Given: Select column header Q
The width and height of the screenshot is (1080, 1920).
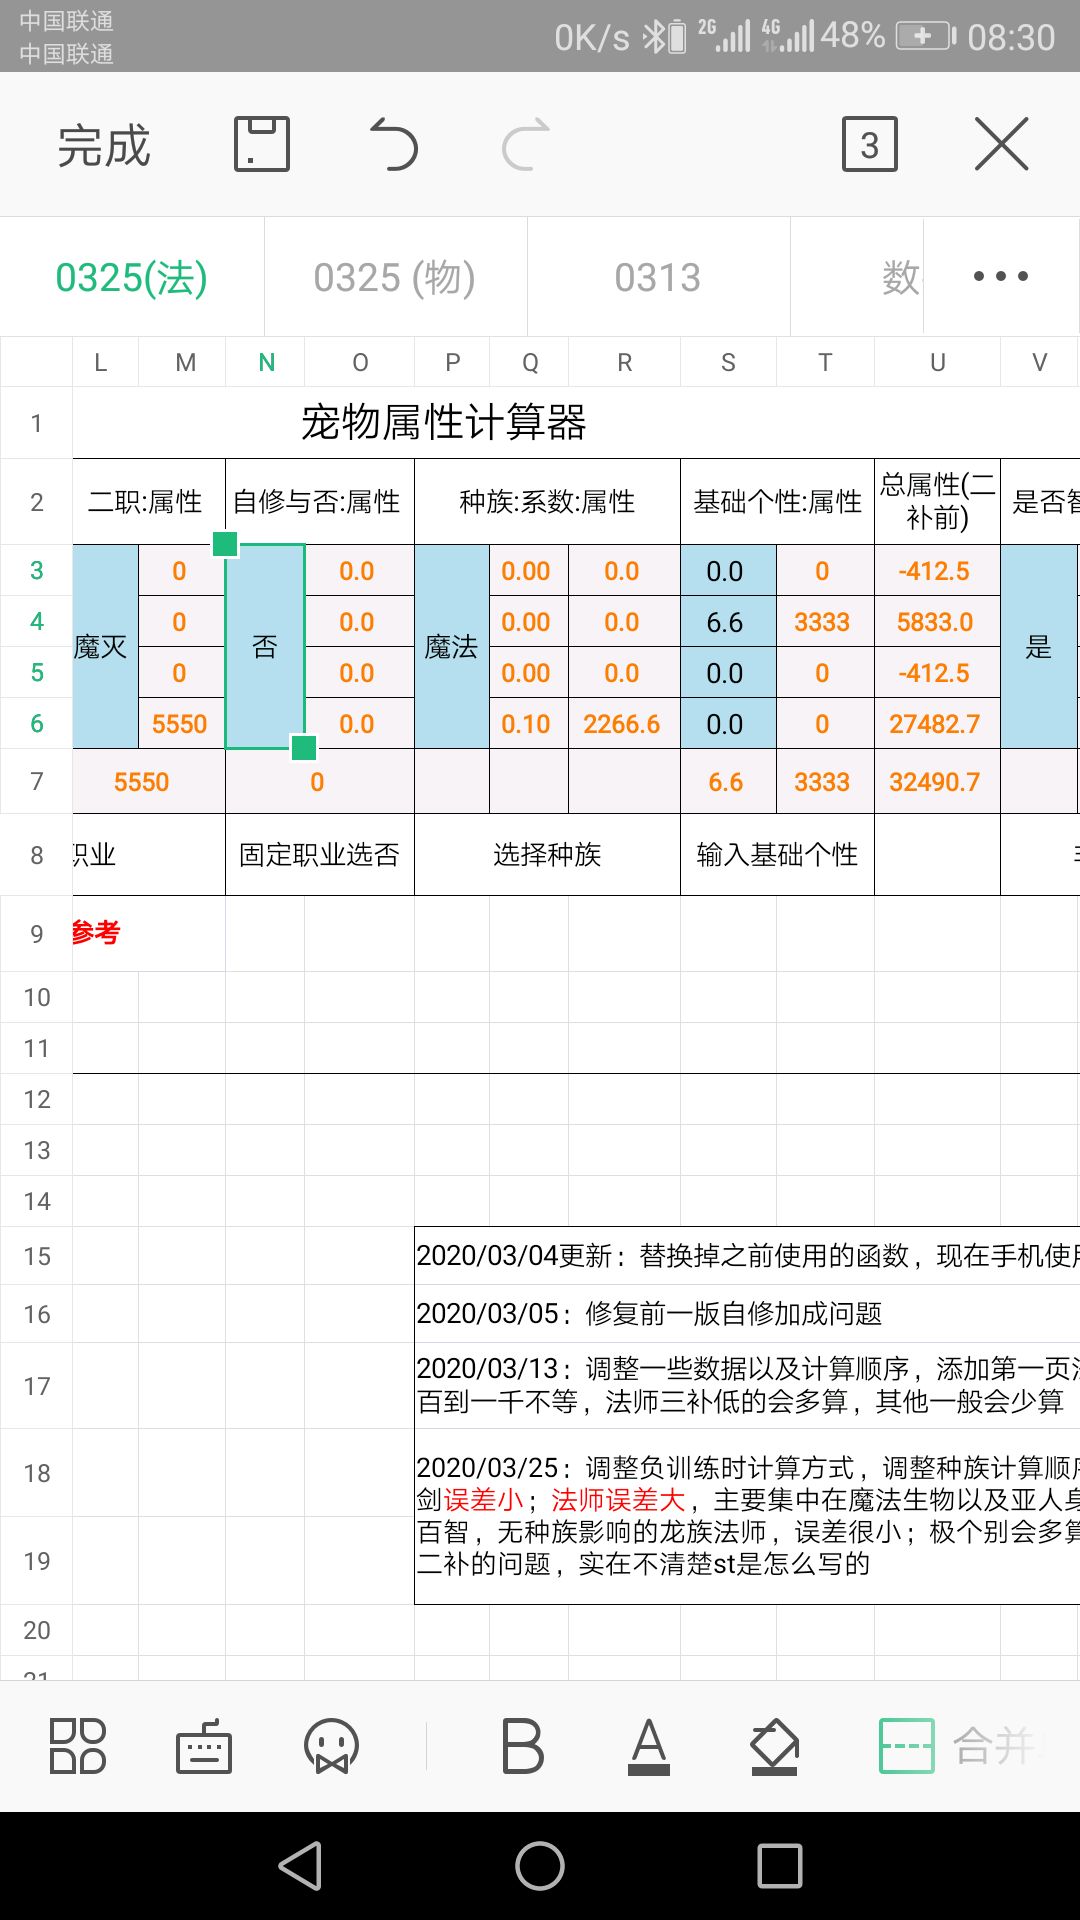Looking at the screenshot, I should tap(530, 362).
